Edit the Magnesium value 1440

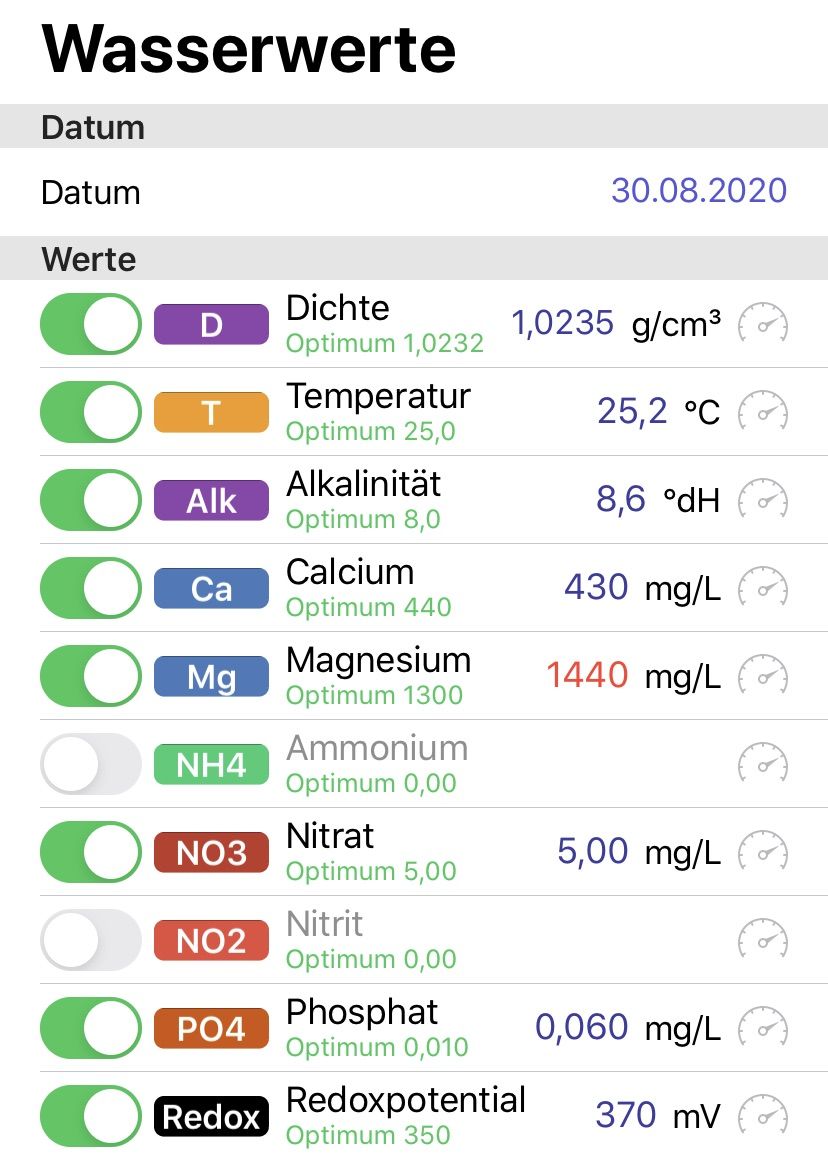pos(587,675)
